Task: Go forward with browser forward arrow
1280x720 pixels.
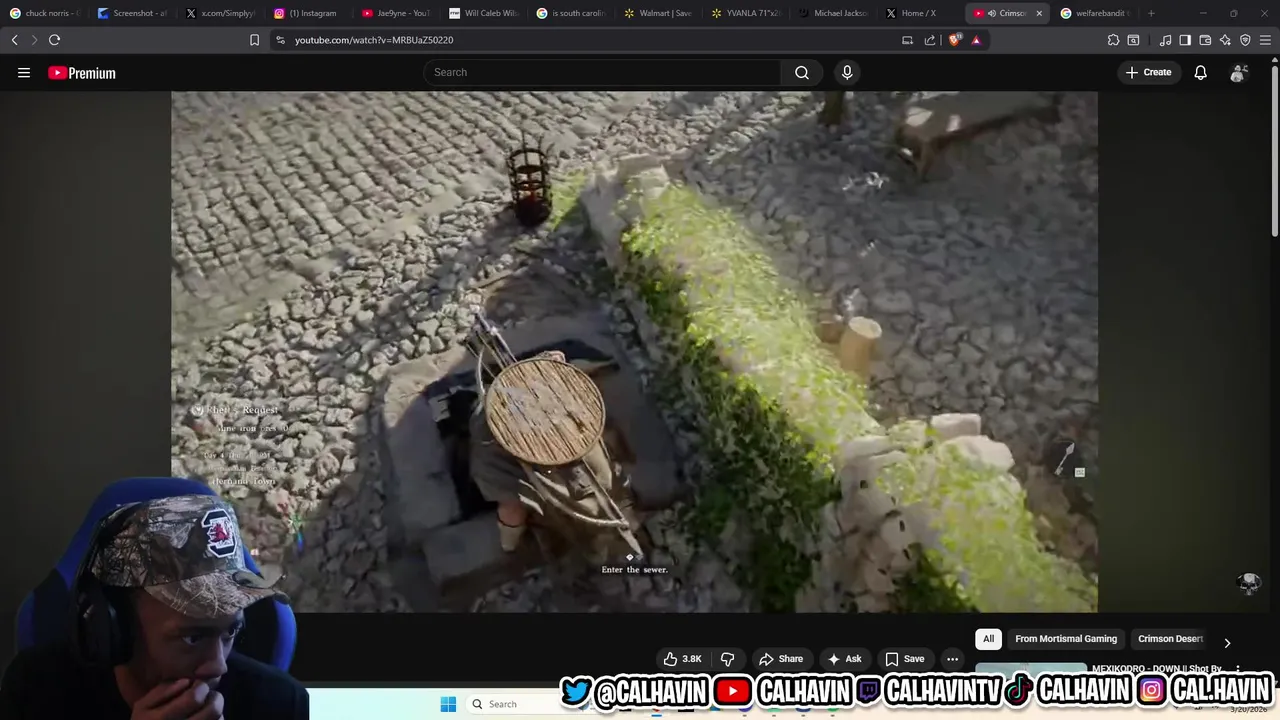Action: tap(33, 40)
